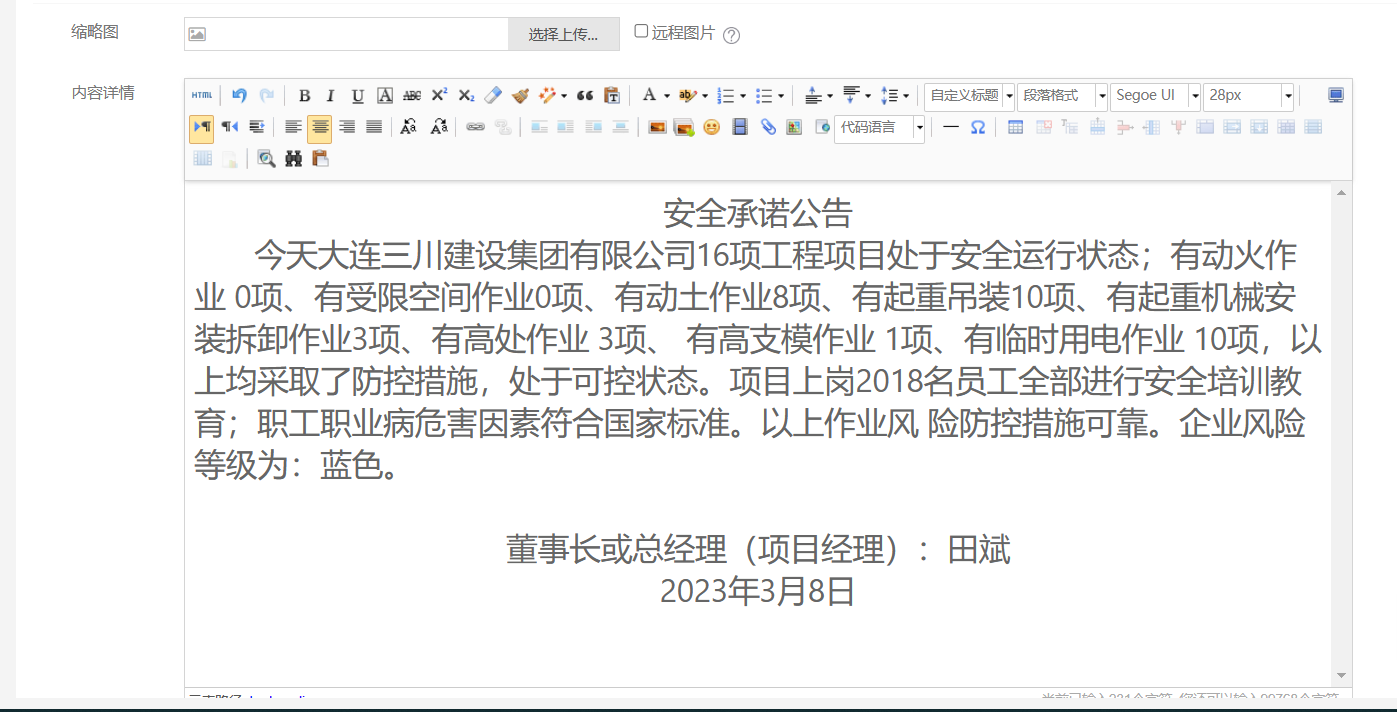Toggle strikethrough formatting

point(412,96)
